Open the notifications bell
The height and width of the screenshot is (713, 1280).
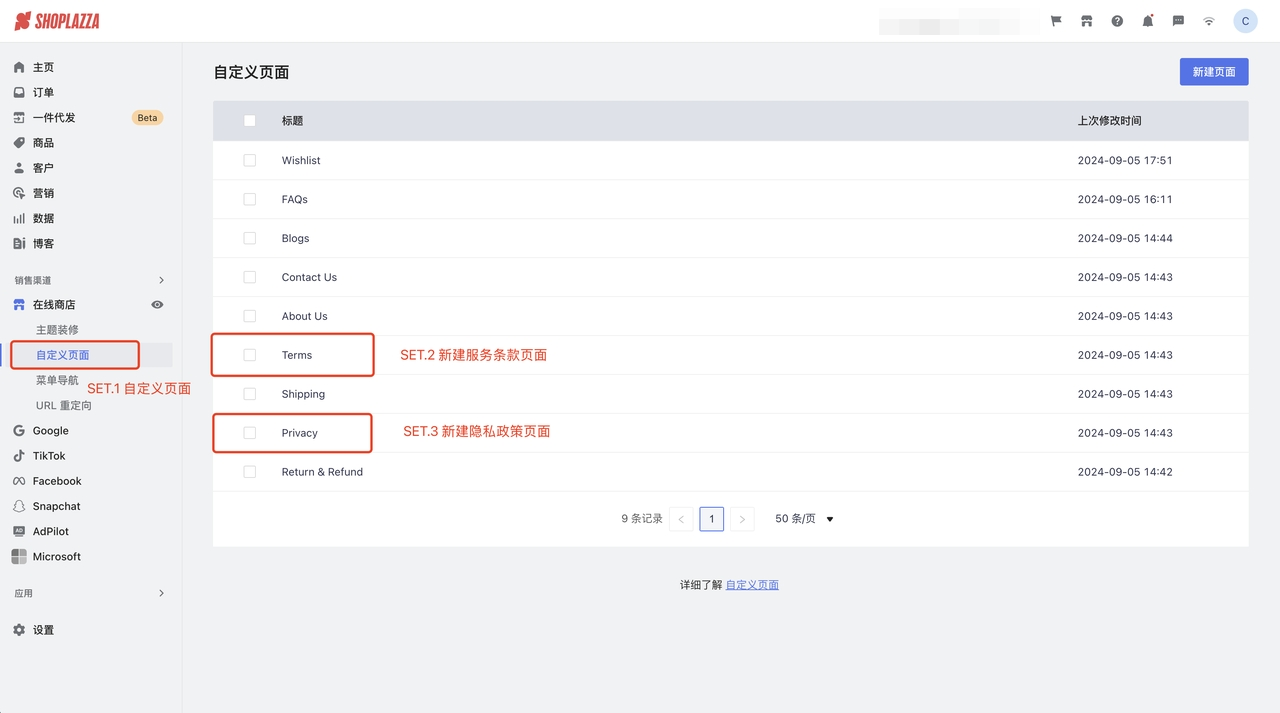[x=1148, y=21]
